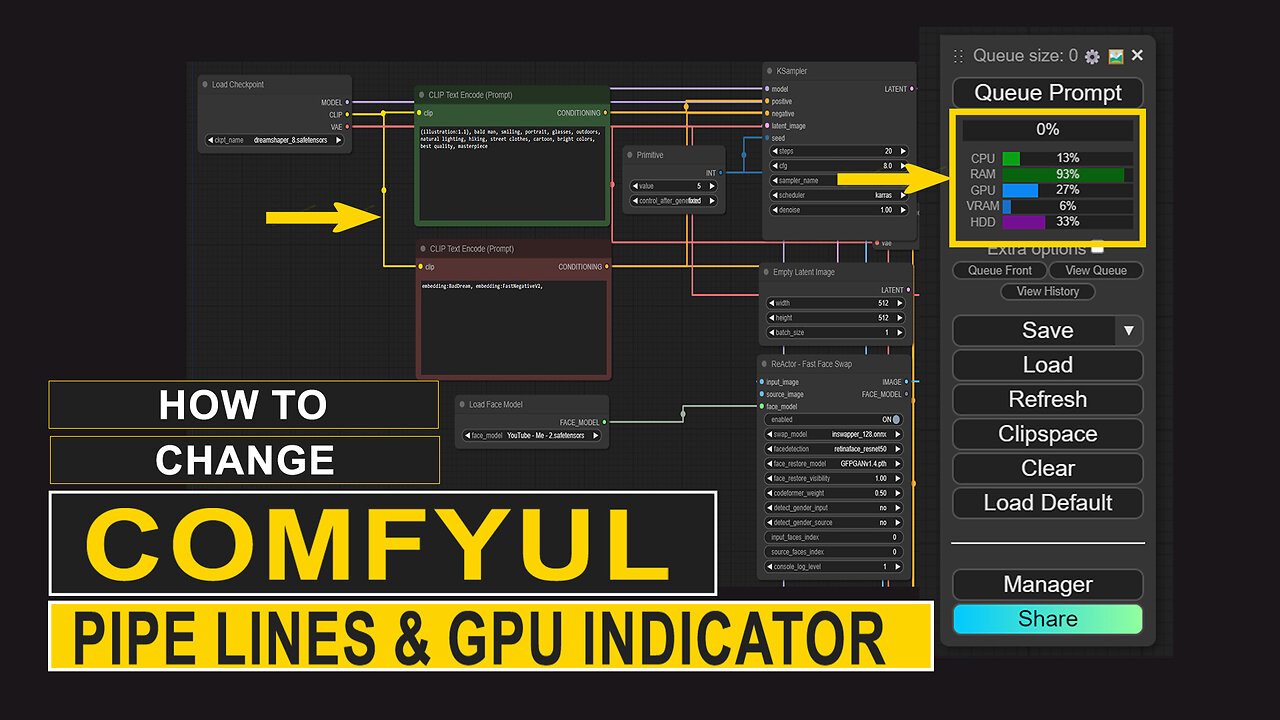1280x720 pixels.
Task: Close the queue menu panel
Action: coord(1137,56)
